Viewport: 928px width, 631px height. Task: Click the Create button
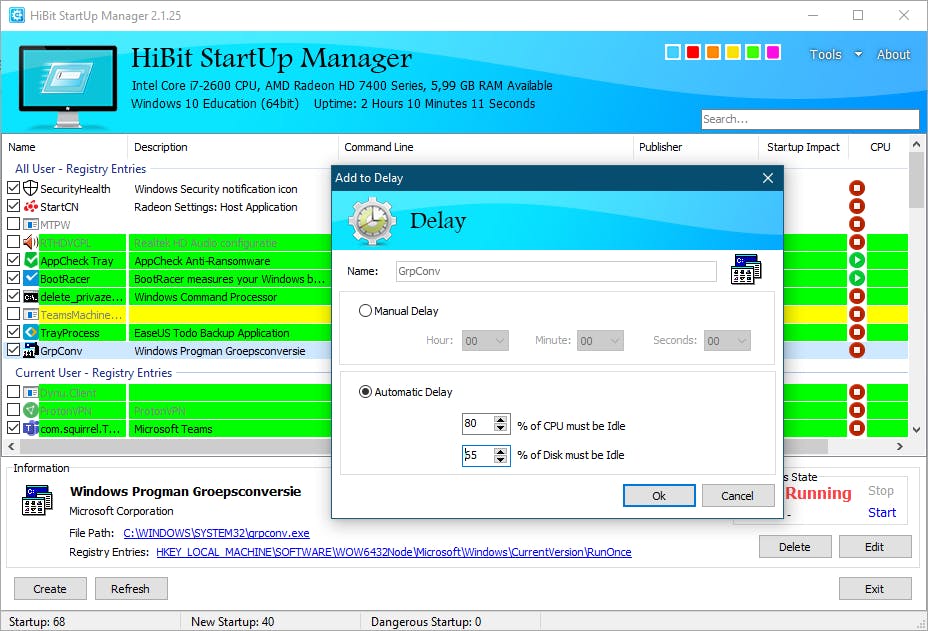(50, 588)
